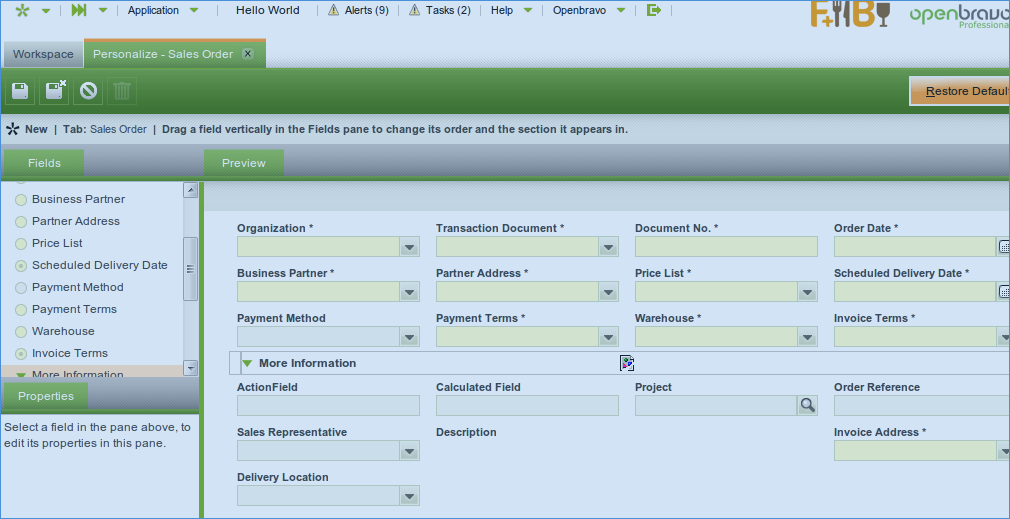Switch to the Workspace tab
This screenshot has width=1010, height=519.
click(42, 54)
